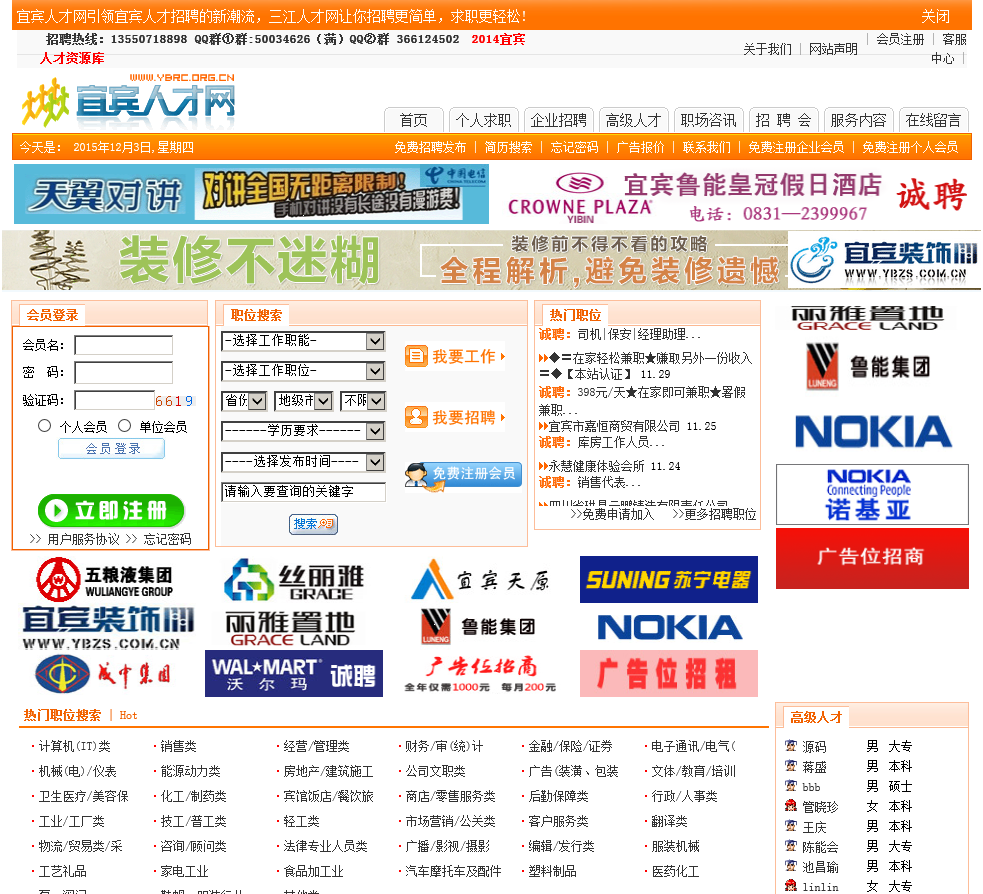
Task: Close the top orange banner via 关闭
Action: [935, 16]
